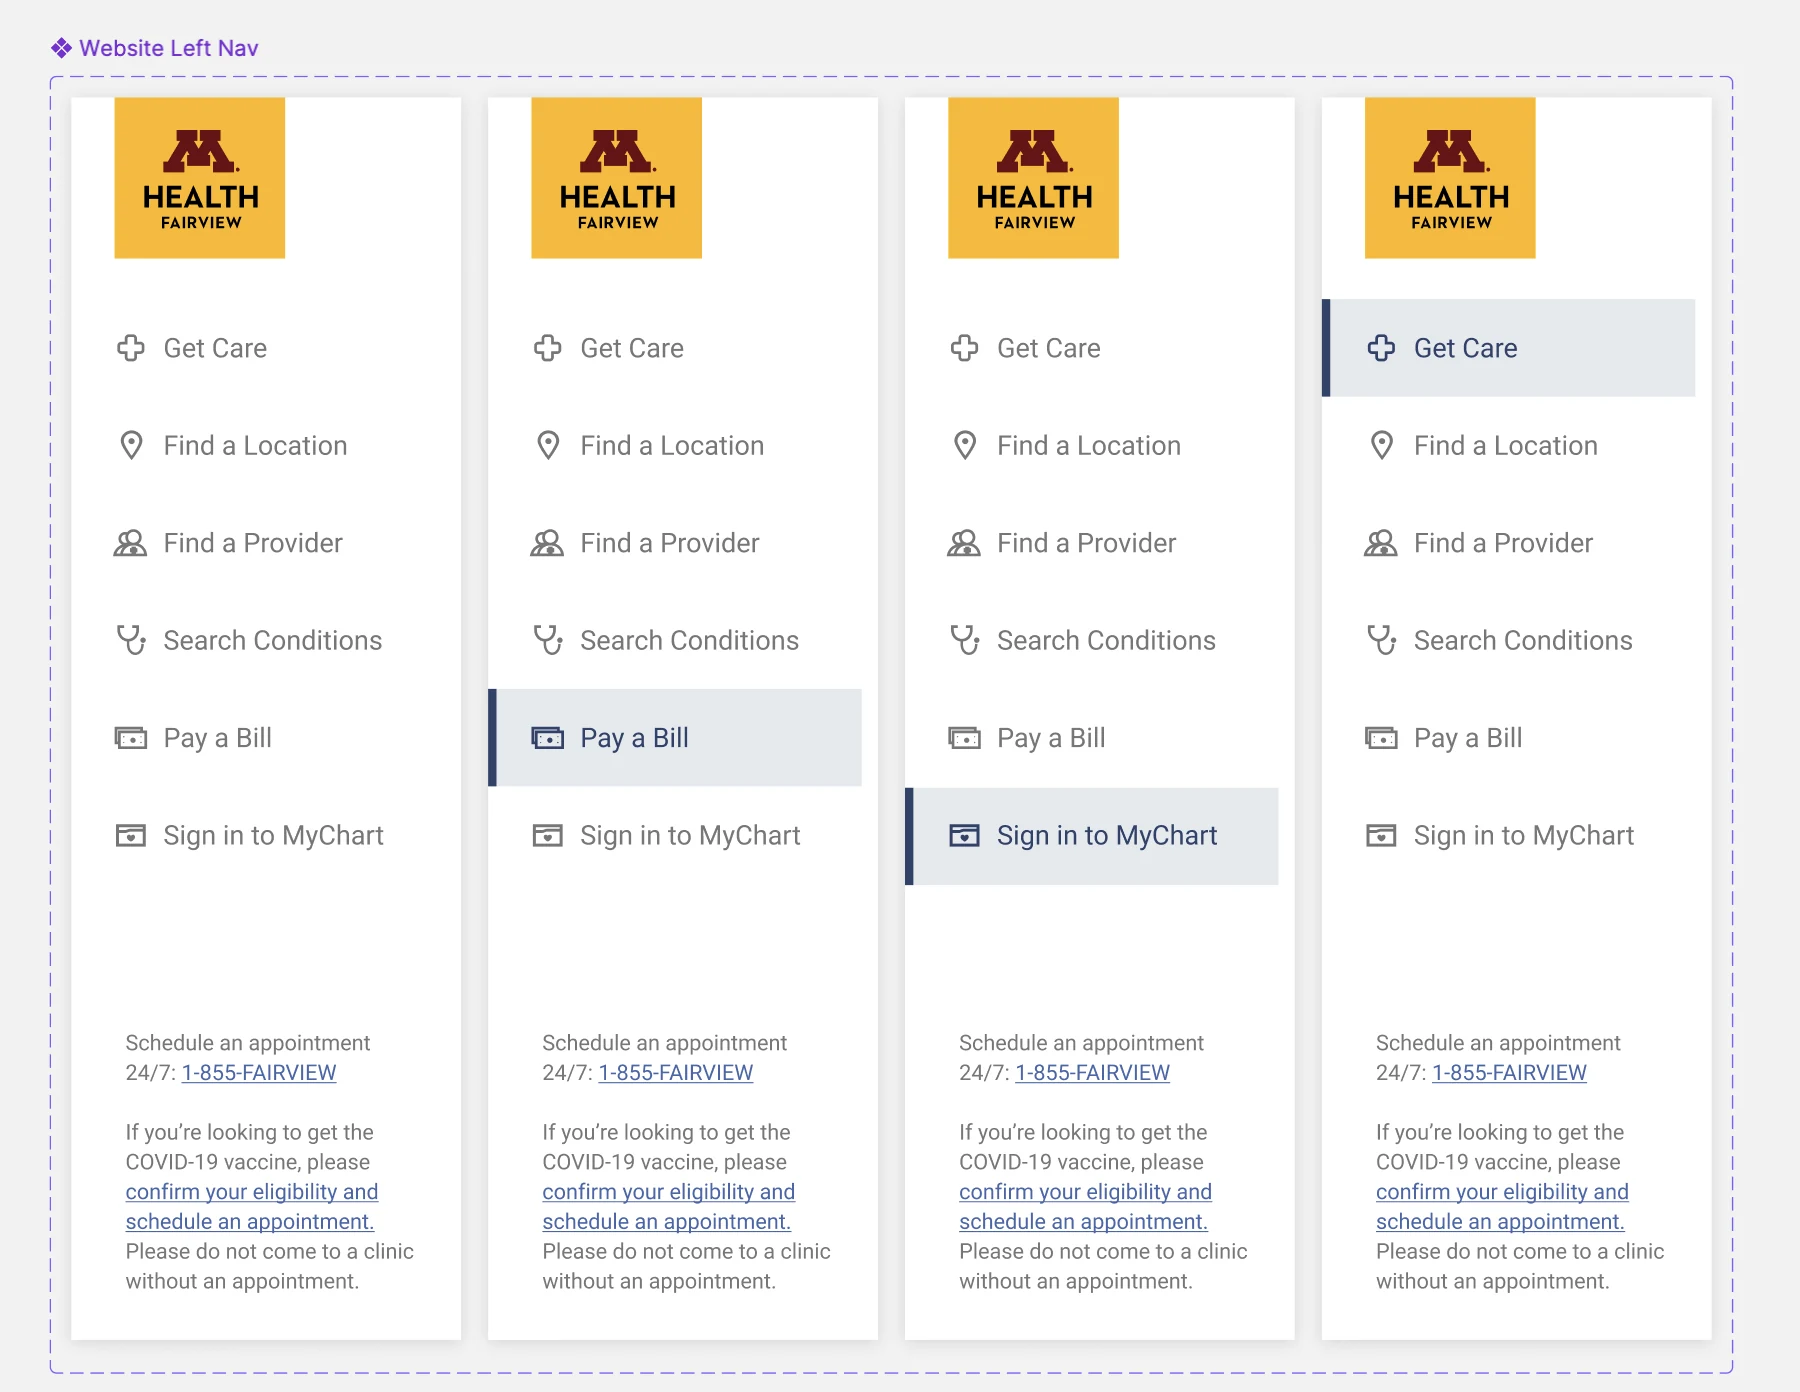The image size is (1800, 1392).
Task: Click the Get Care cross icon in second panel
Action: [548, 348]
